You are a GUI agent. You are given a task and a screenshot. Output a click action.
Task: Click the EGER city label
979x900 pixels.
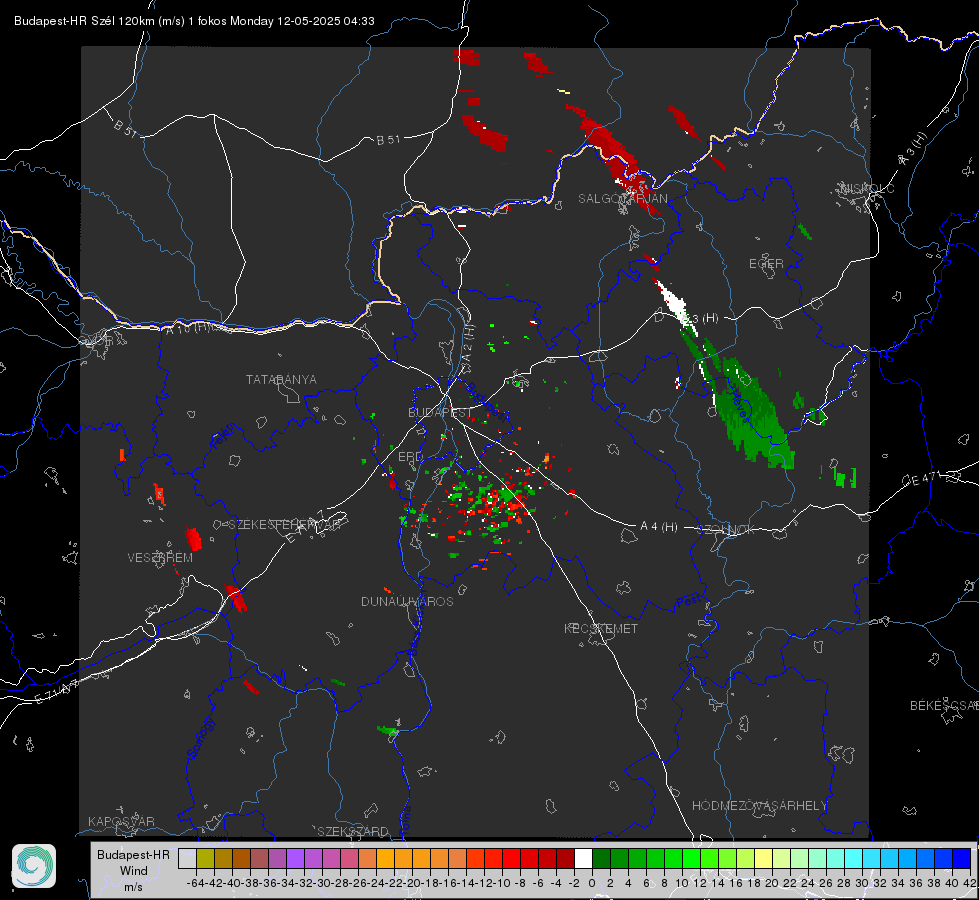click(x=766, y=264)
